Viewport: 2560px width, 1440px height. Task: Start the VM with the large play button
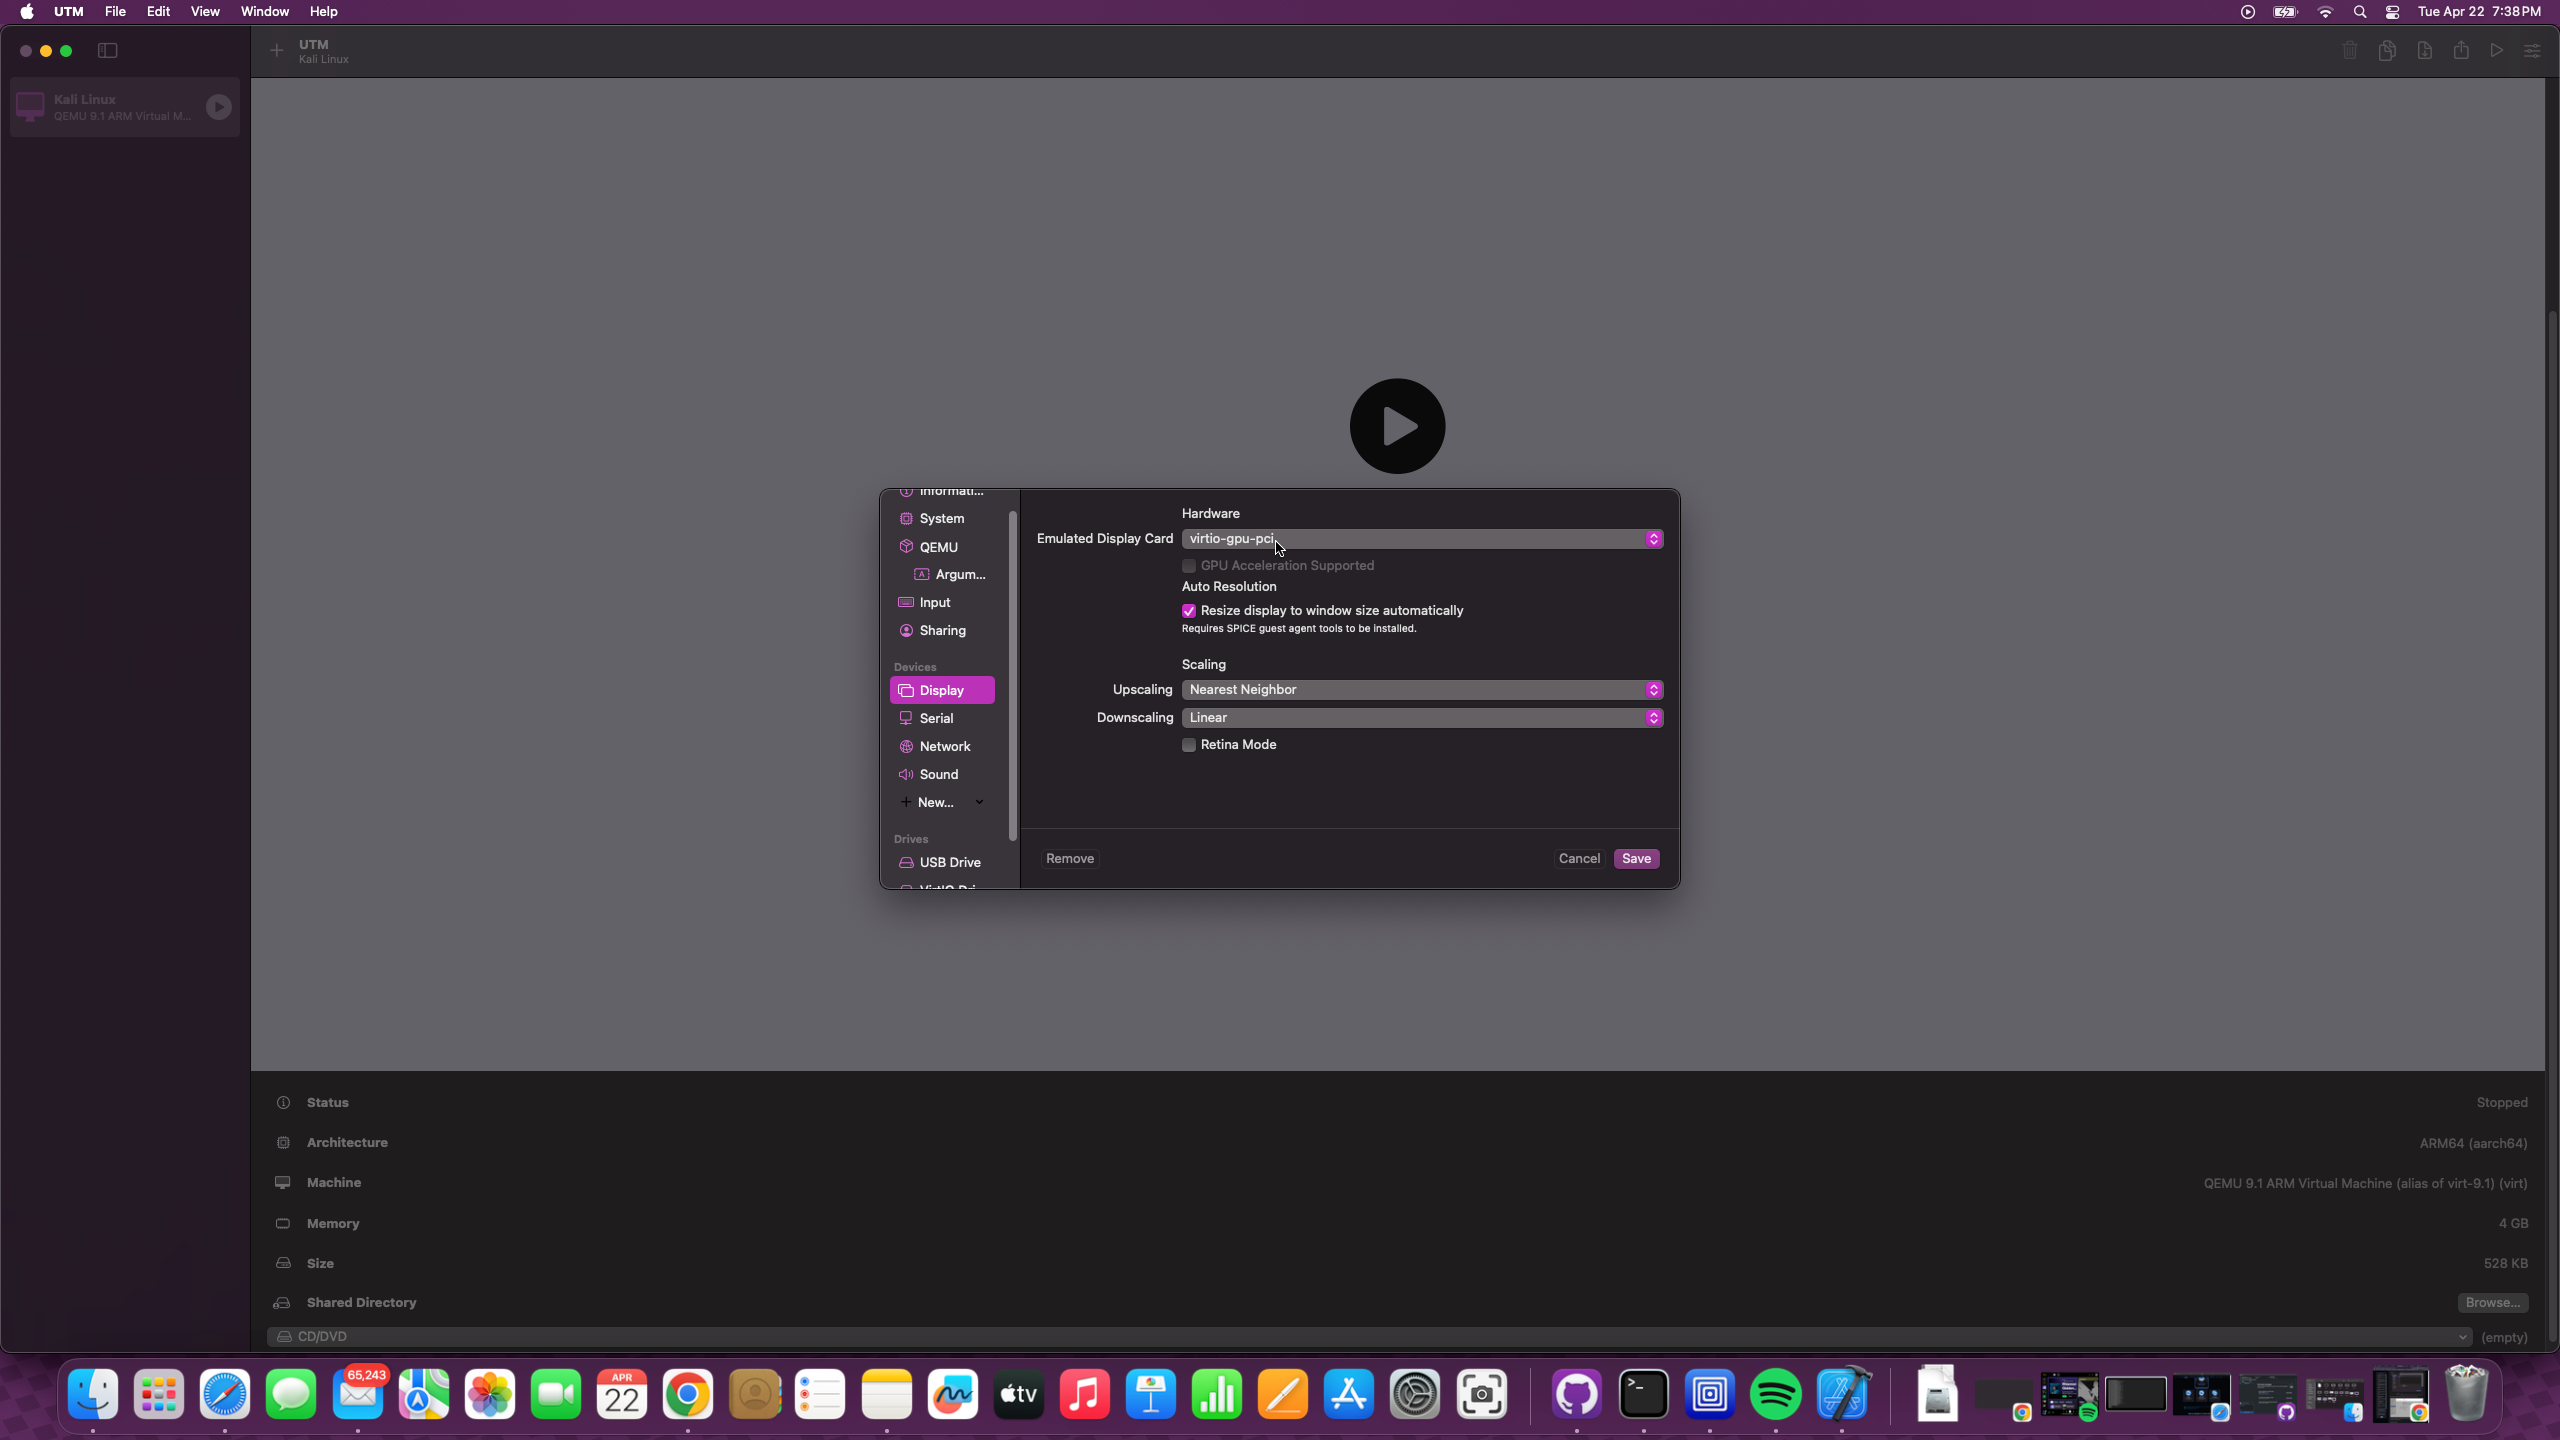[x=1397, y=426]
